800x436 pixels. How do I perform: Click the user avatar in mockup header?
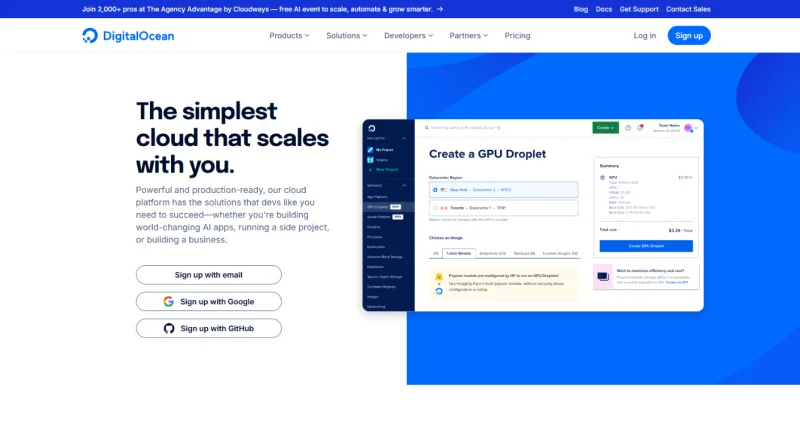(x=688, y=128)
